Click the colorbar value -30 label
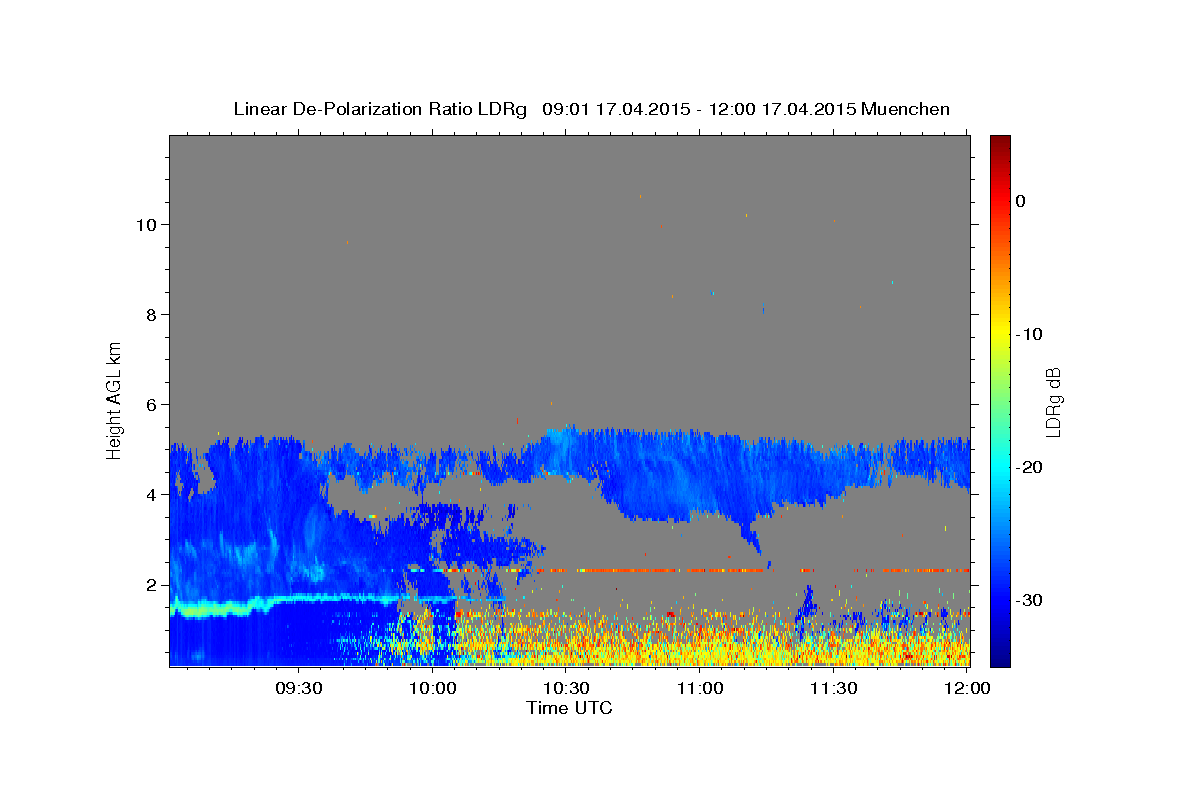Viewport: 1200px width, 800px height. (x=1029, y=600)
